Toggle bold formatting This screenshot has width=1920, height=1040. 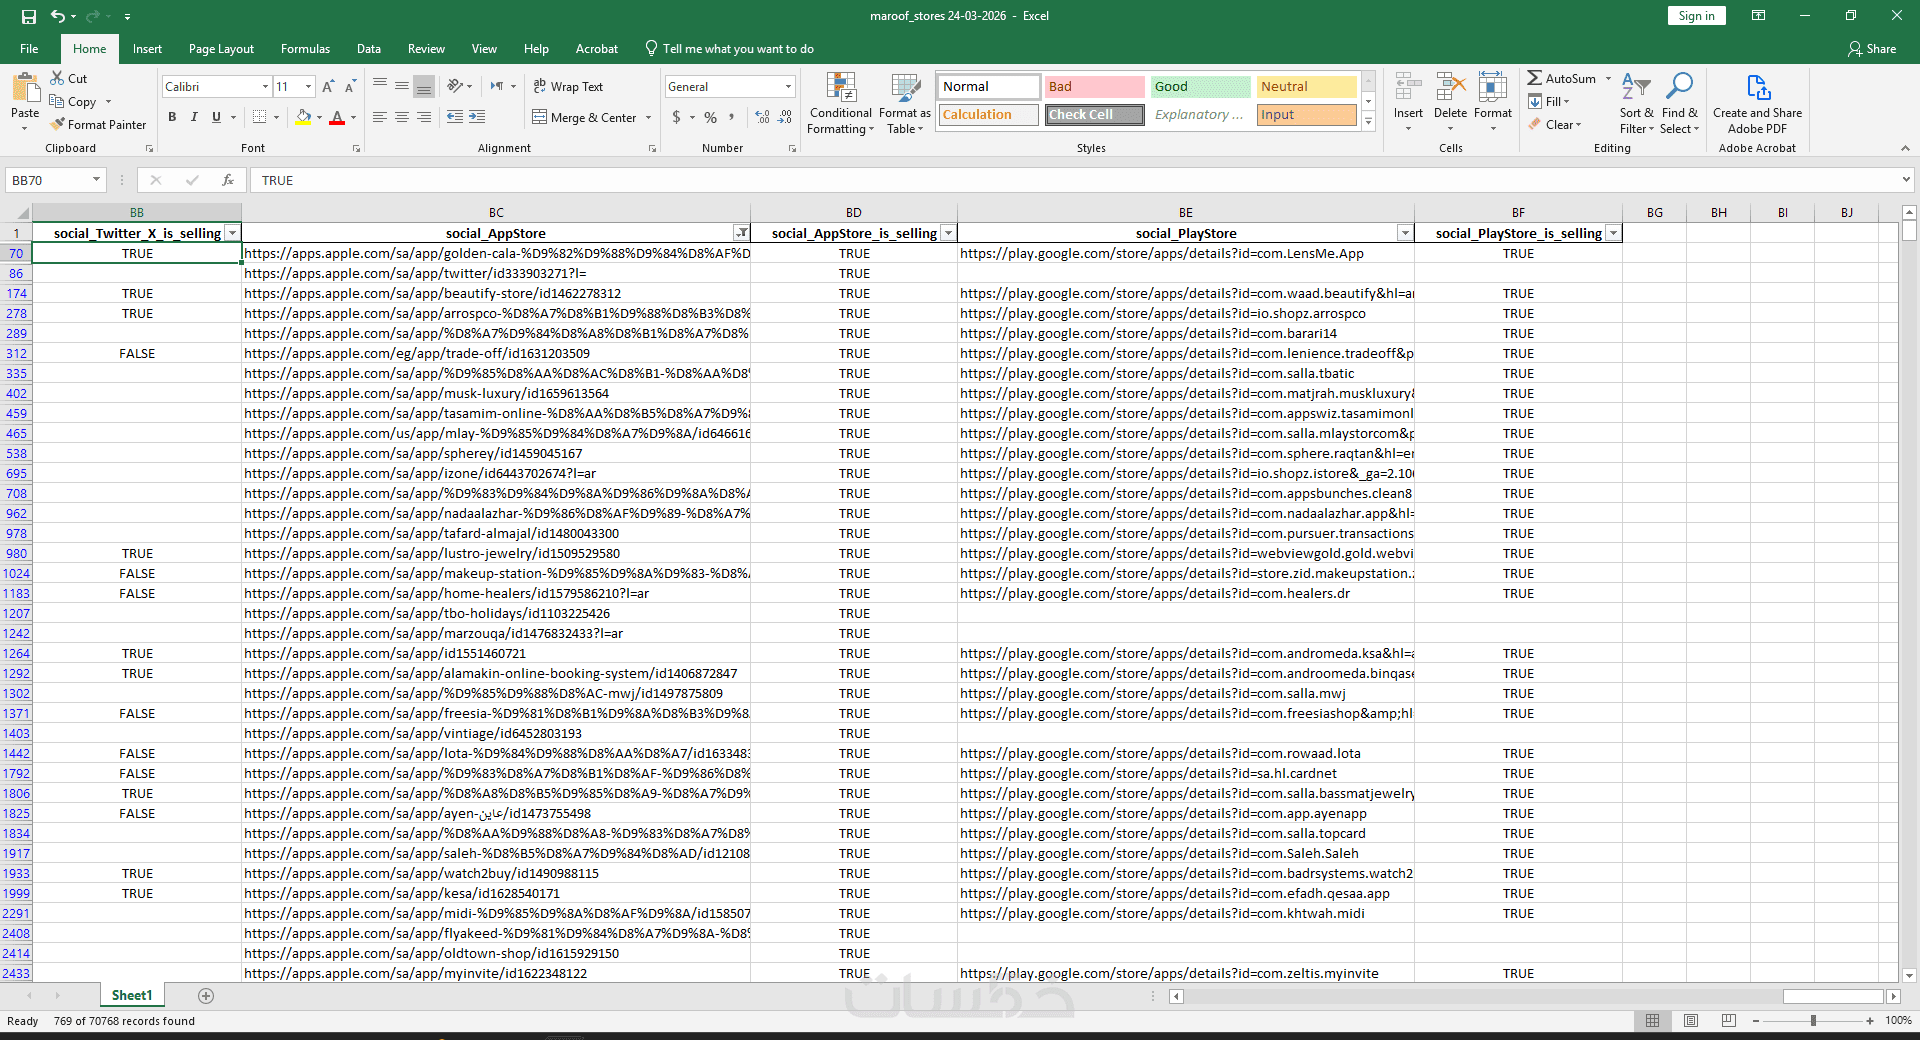pos(172,117)
